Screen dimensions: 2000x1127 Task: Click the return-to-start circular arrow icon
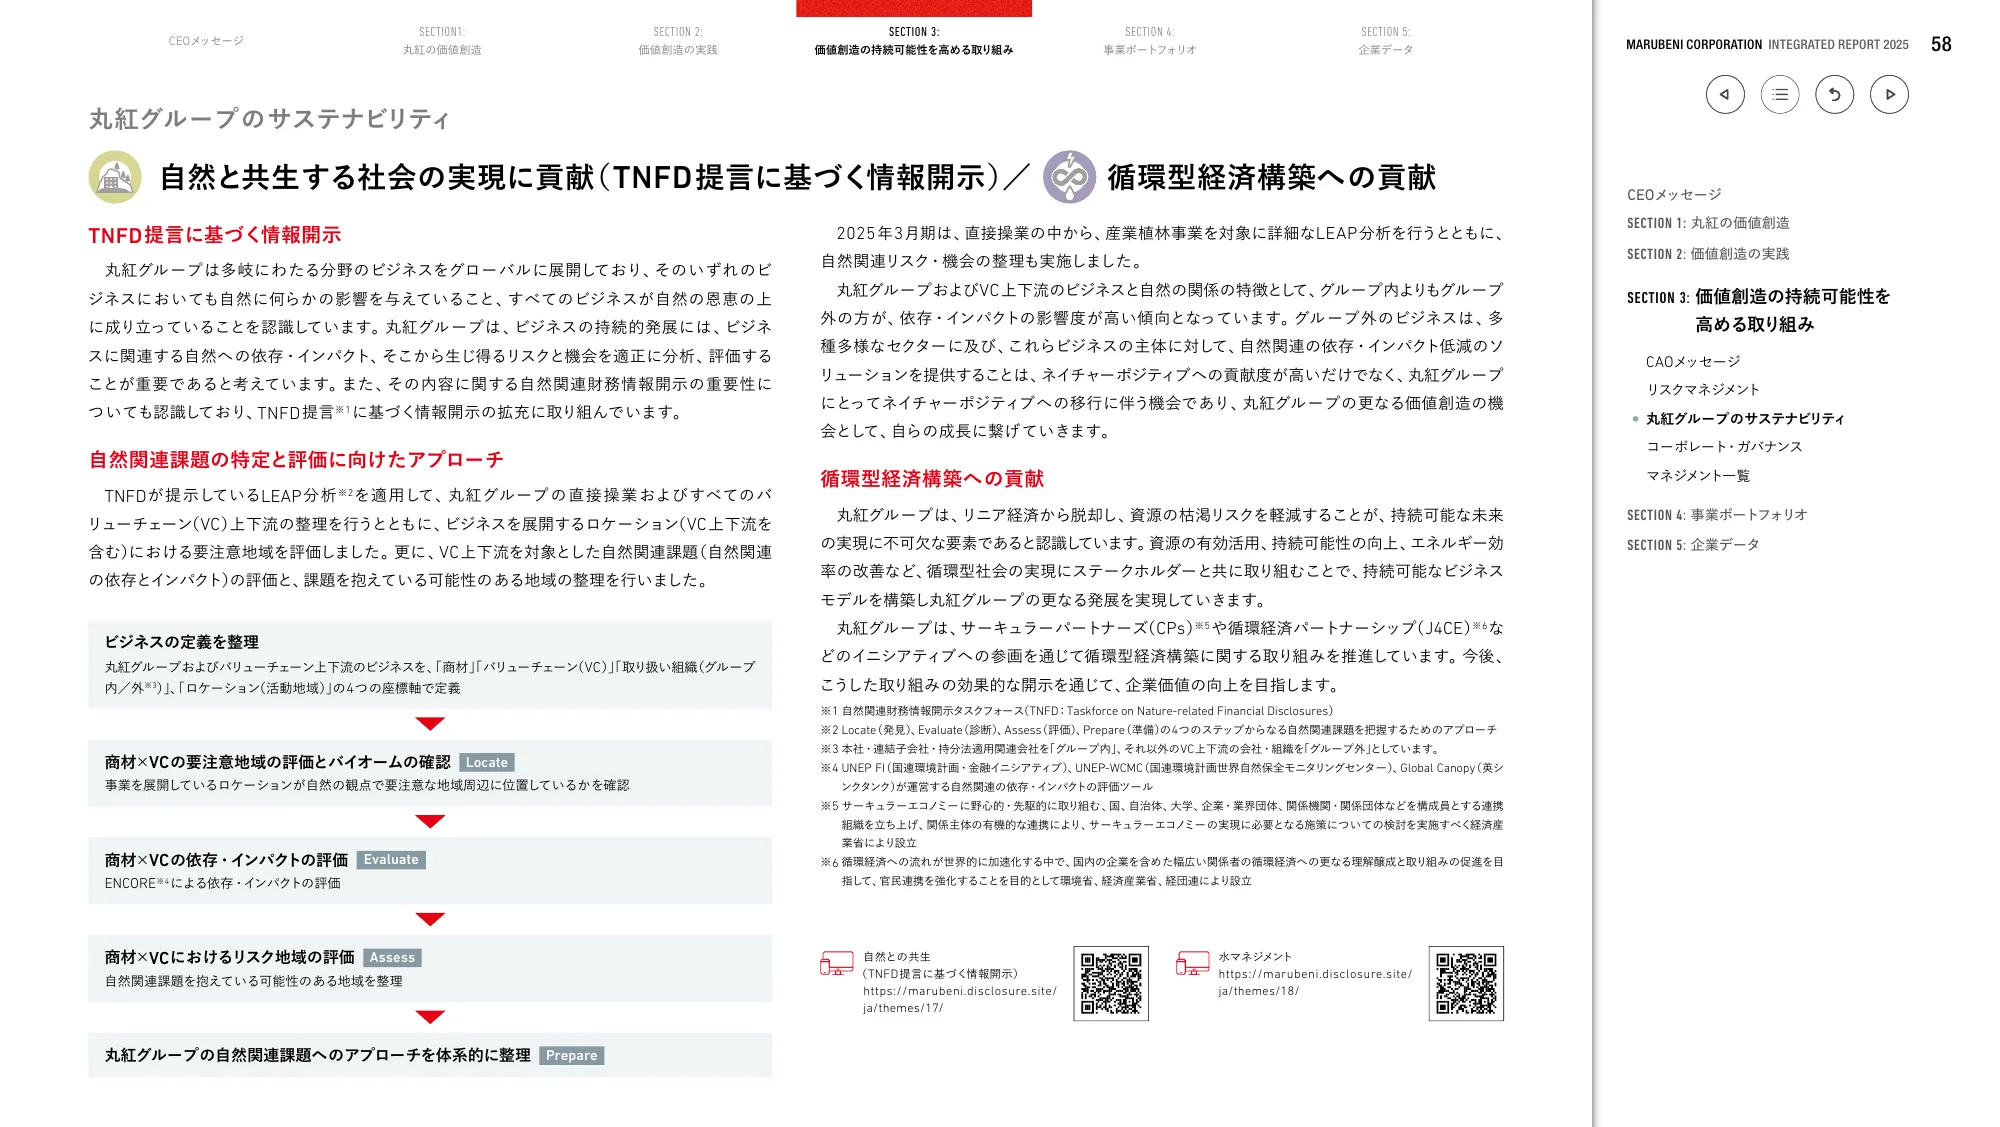click(x=1834, y=93)
